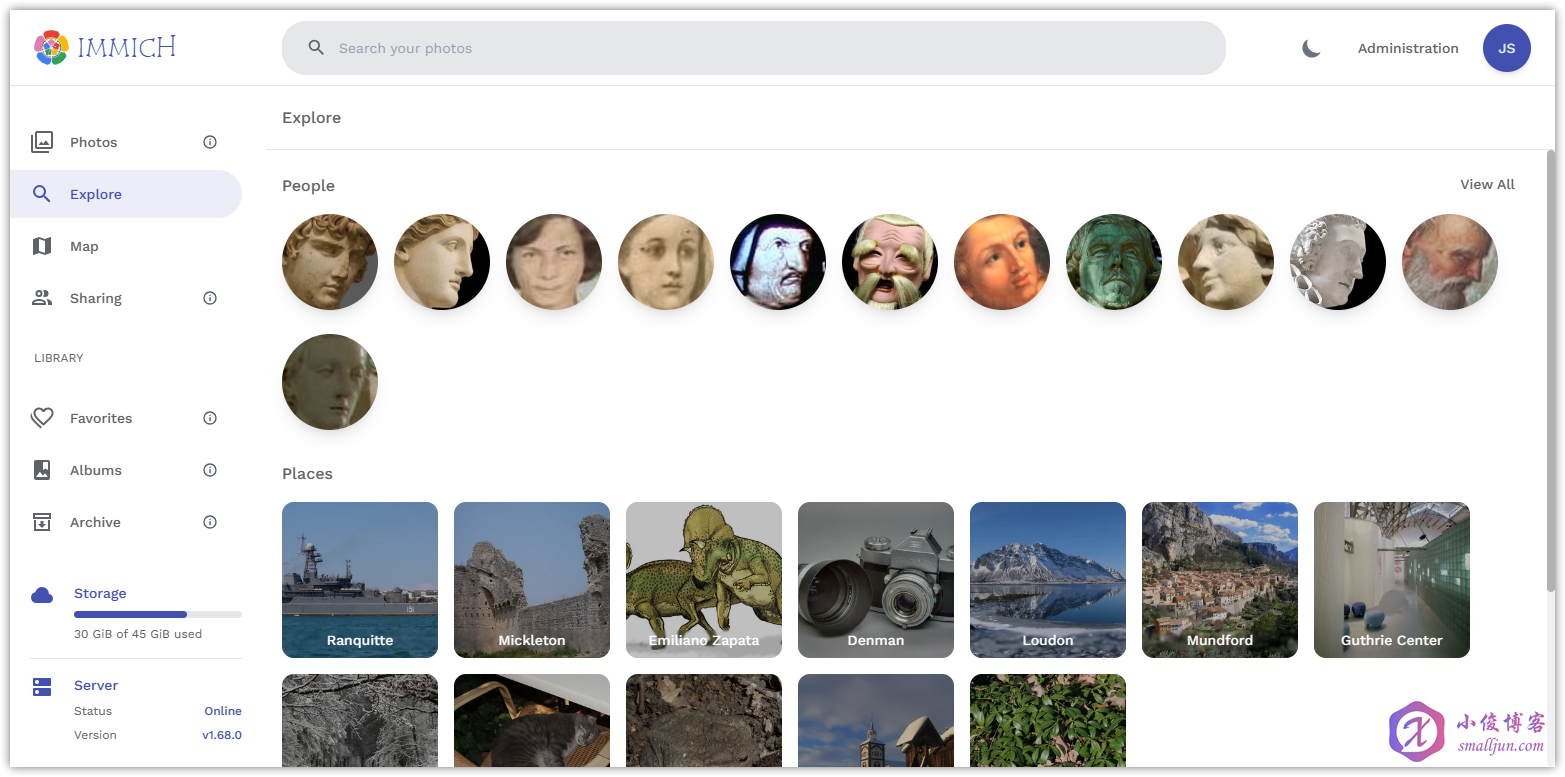Click the Sharing info icon
Image resolution: width=1565 pixels, height=777 pixels.
210,298
